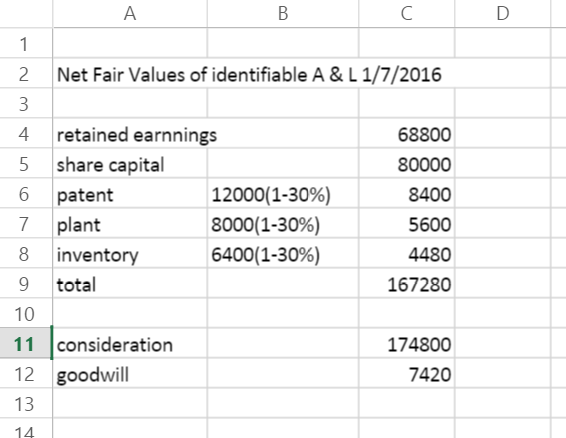Select row 11 header

pyautogui.click(x=24, y=343)
